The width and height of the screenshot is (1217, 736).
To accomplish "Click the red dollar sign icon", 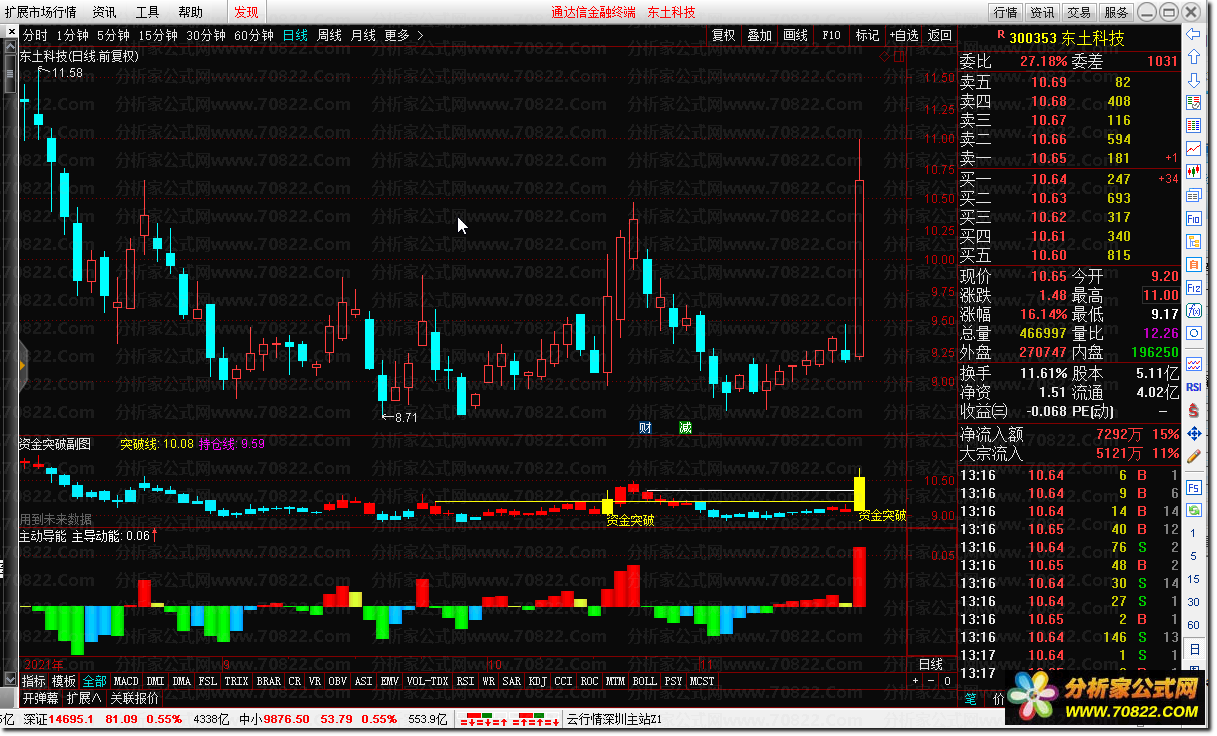I will pos(1193,409).
